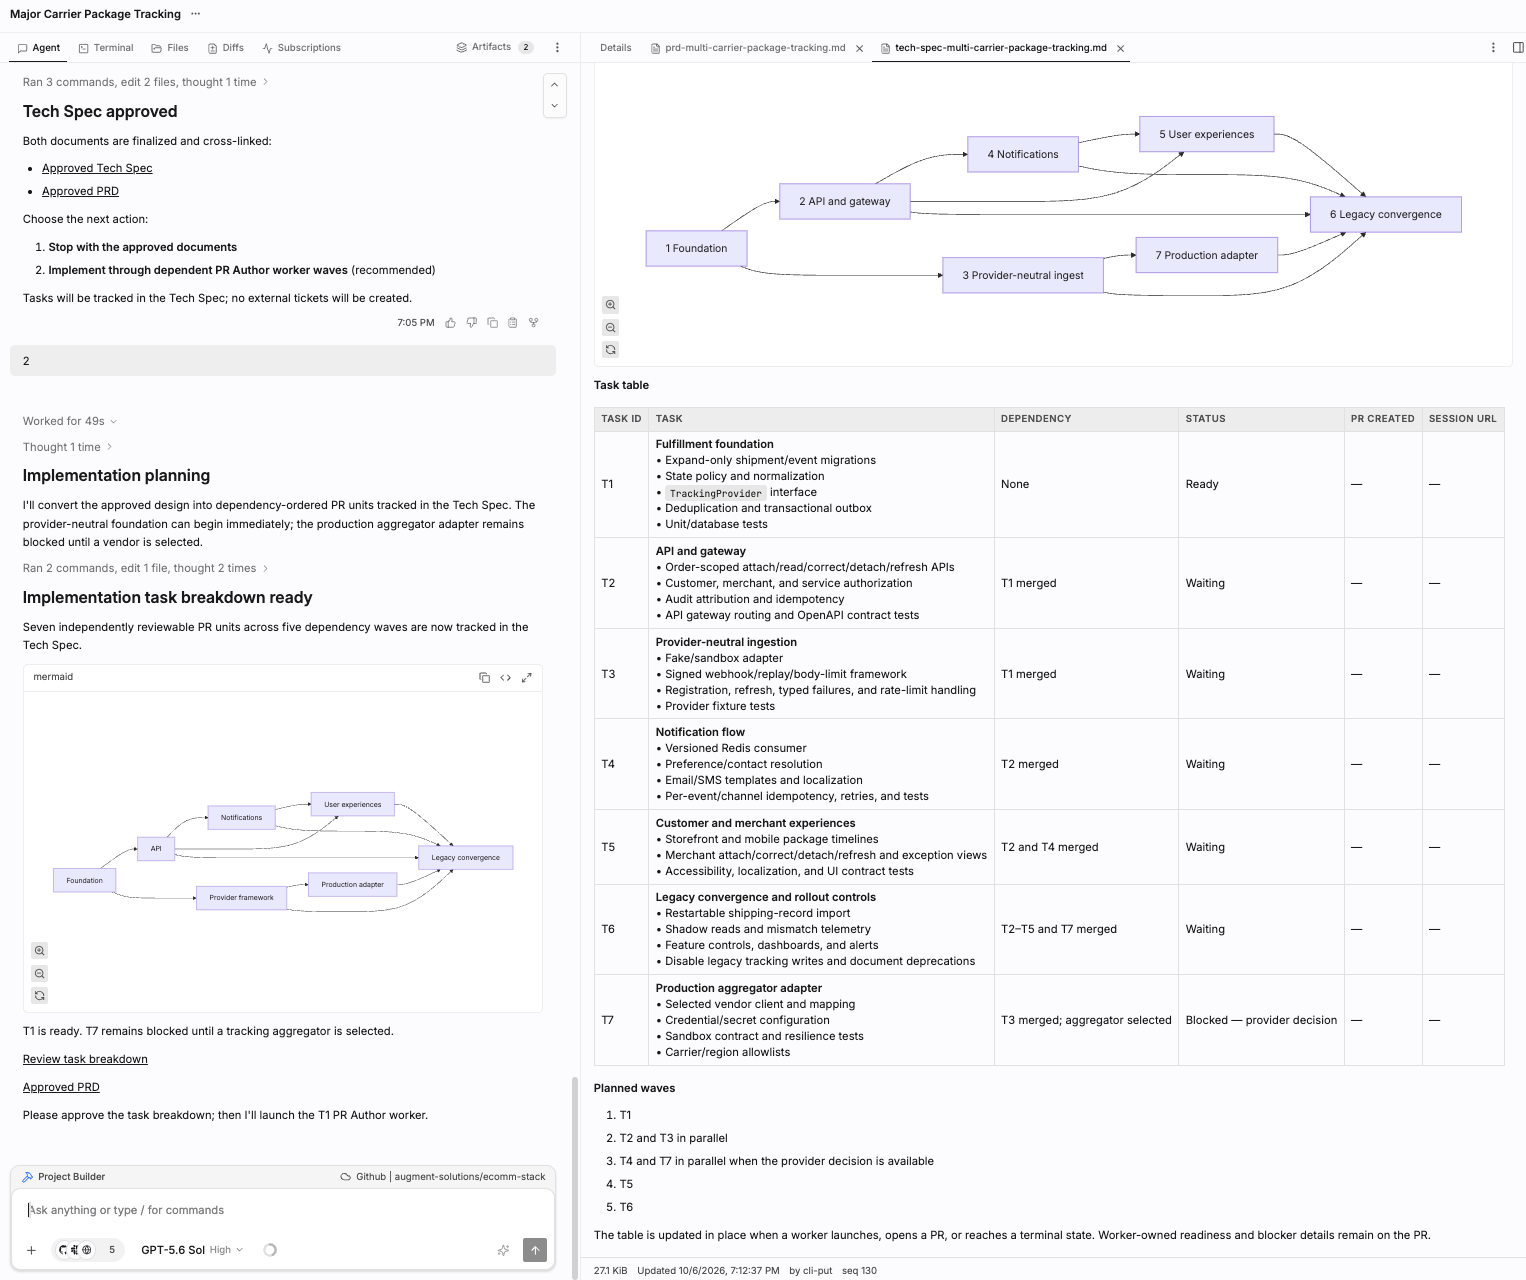Screen dimensions: 1526x1280
Task: Zoom out on the tech spec dependency diagram
Action: (611, 328)
